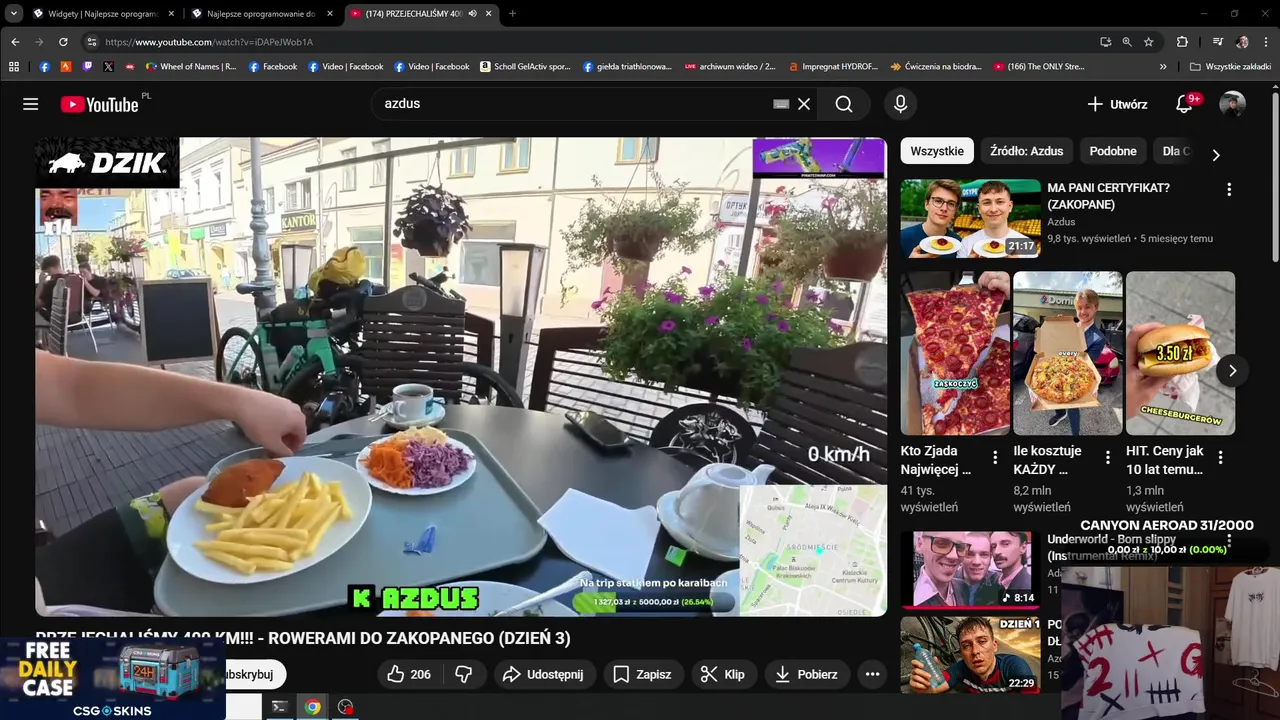Screen dimensions: 1280x720
Task: Bookmark this page with star icon
Action: [1149, 42]
